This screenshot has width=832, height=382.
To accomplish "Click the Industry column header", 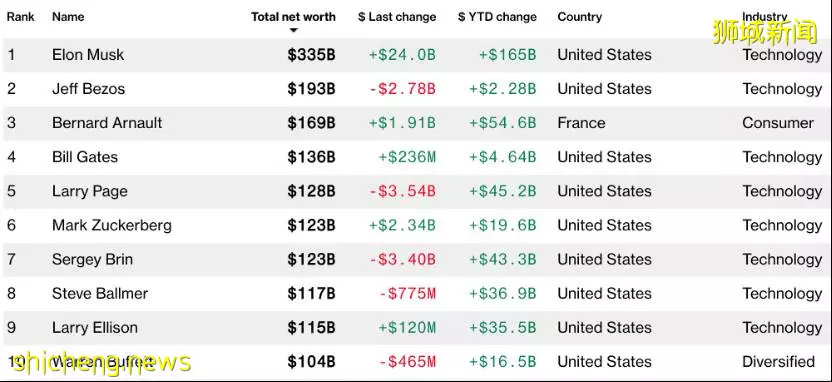I will click(x=765, y=17).
